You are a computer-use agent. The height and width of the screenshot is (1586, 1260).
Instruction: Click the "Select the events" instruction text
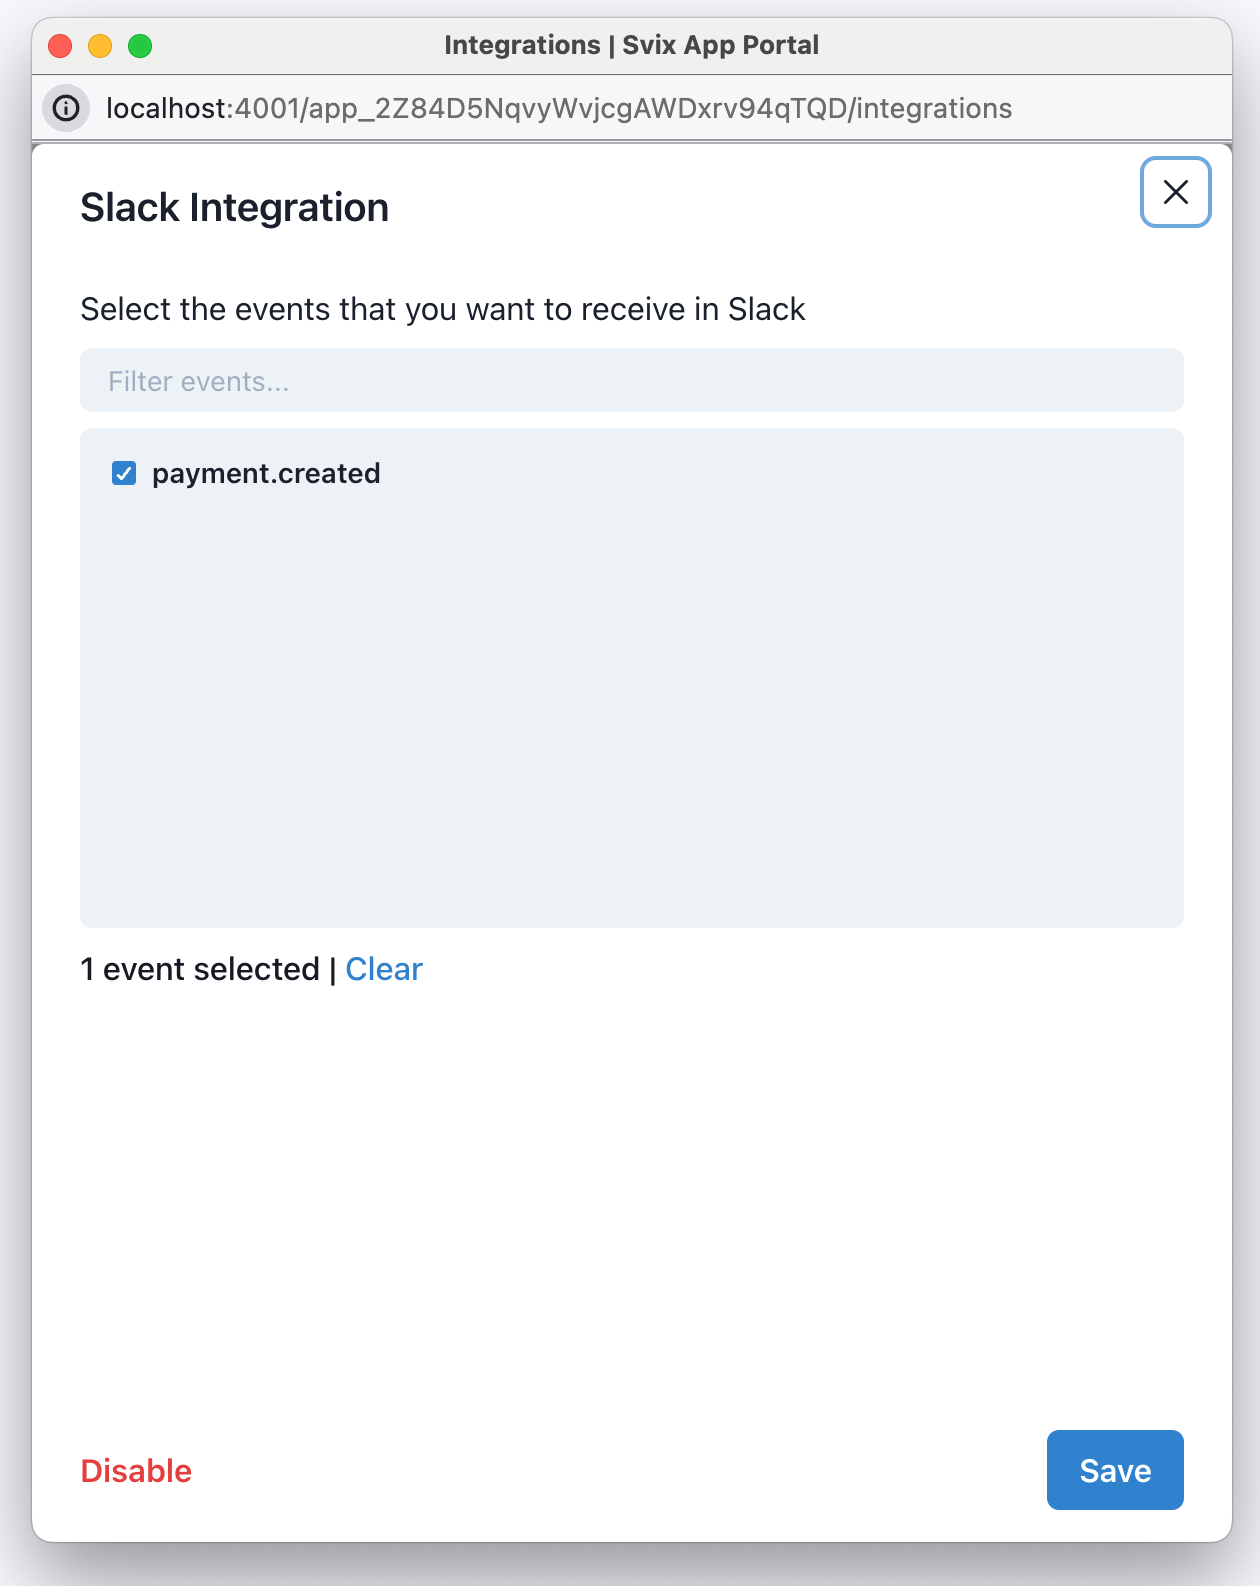[x=442, y=310]
